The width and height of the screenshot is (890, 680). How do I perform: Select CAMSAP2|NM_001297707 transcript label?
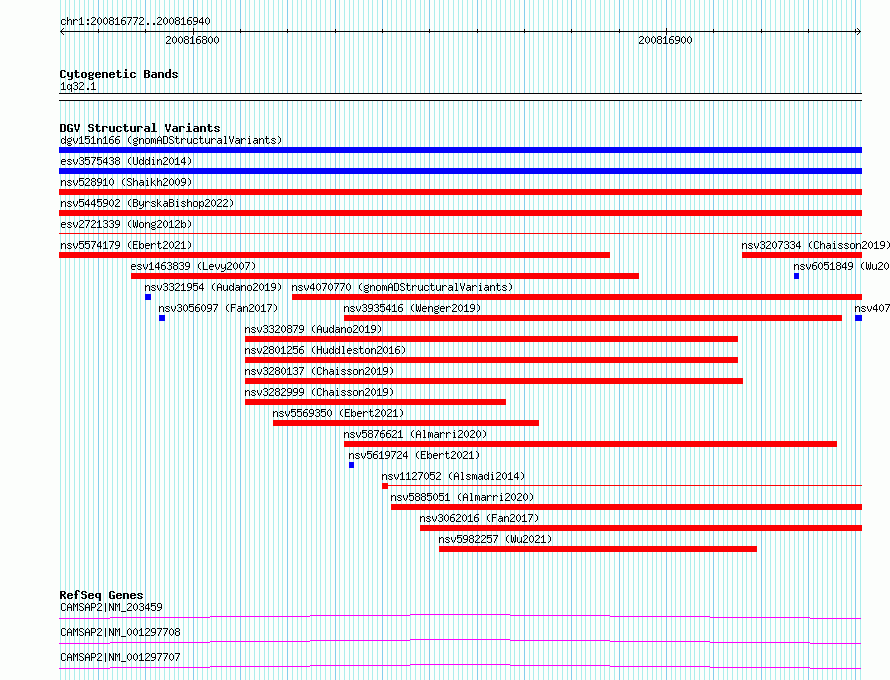tap(120, 657)
